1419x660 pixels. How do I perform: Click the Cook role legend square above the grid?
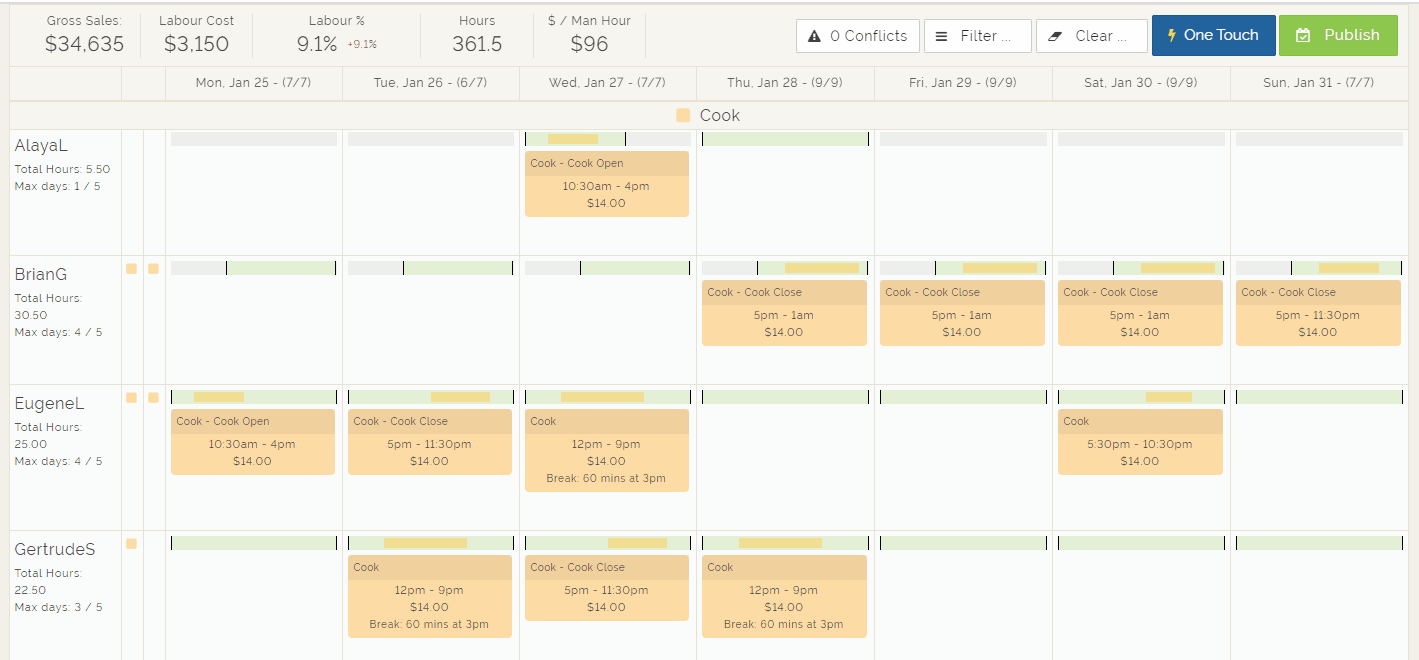click(x=682, y=115)
